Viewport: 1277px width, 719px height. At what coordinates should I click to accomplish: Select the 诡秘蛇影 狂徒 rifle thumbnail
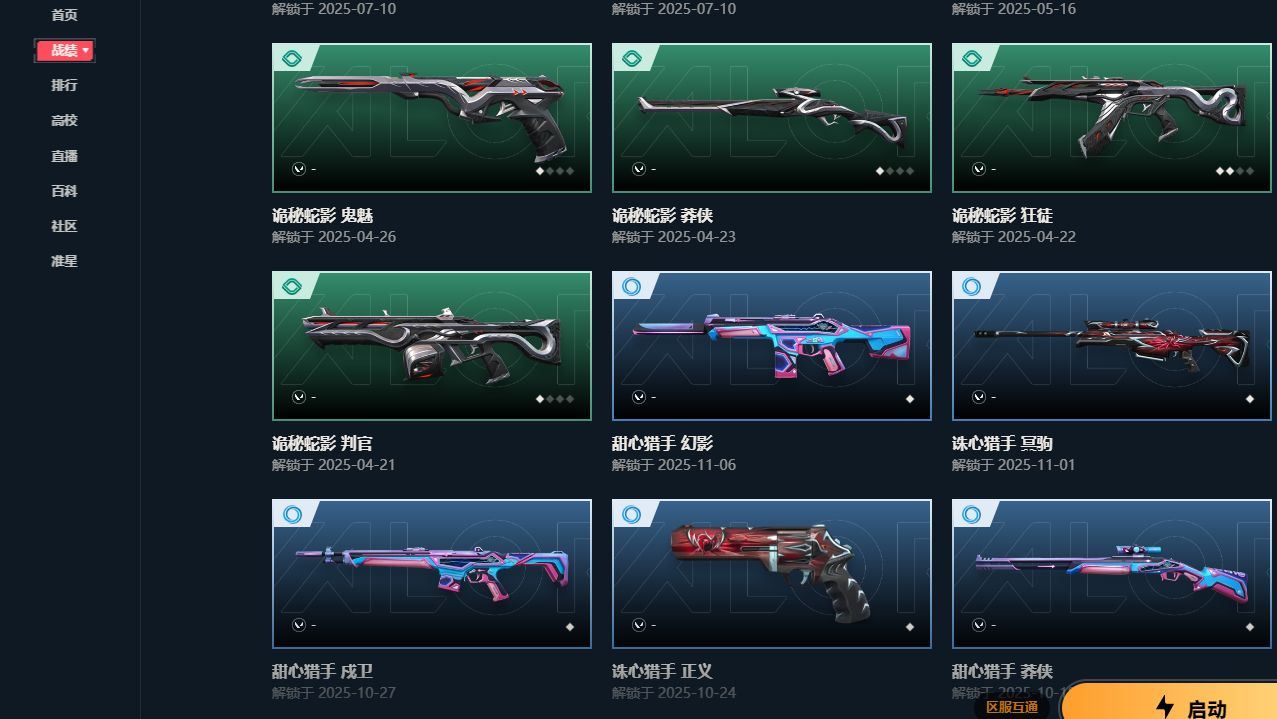[1112, 118]
